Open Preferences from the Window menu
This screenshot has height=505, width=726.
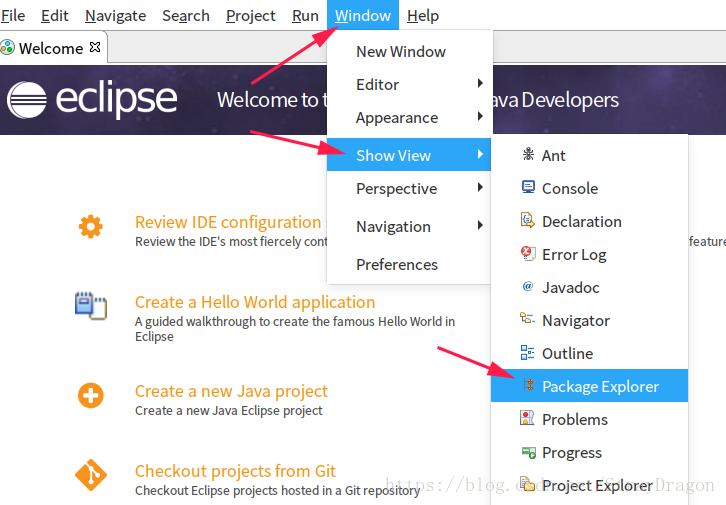pos(409,264)
